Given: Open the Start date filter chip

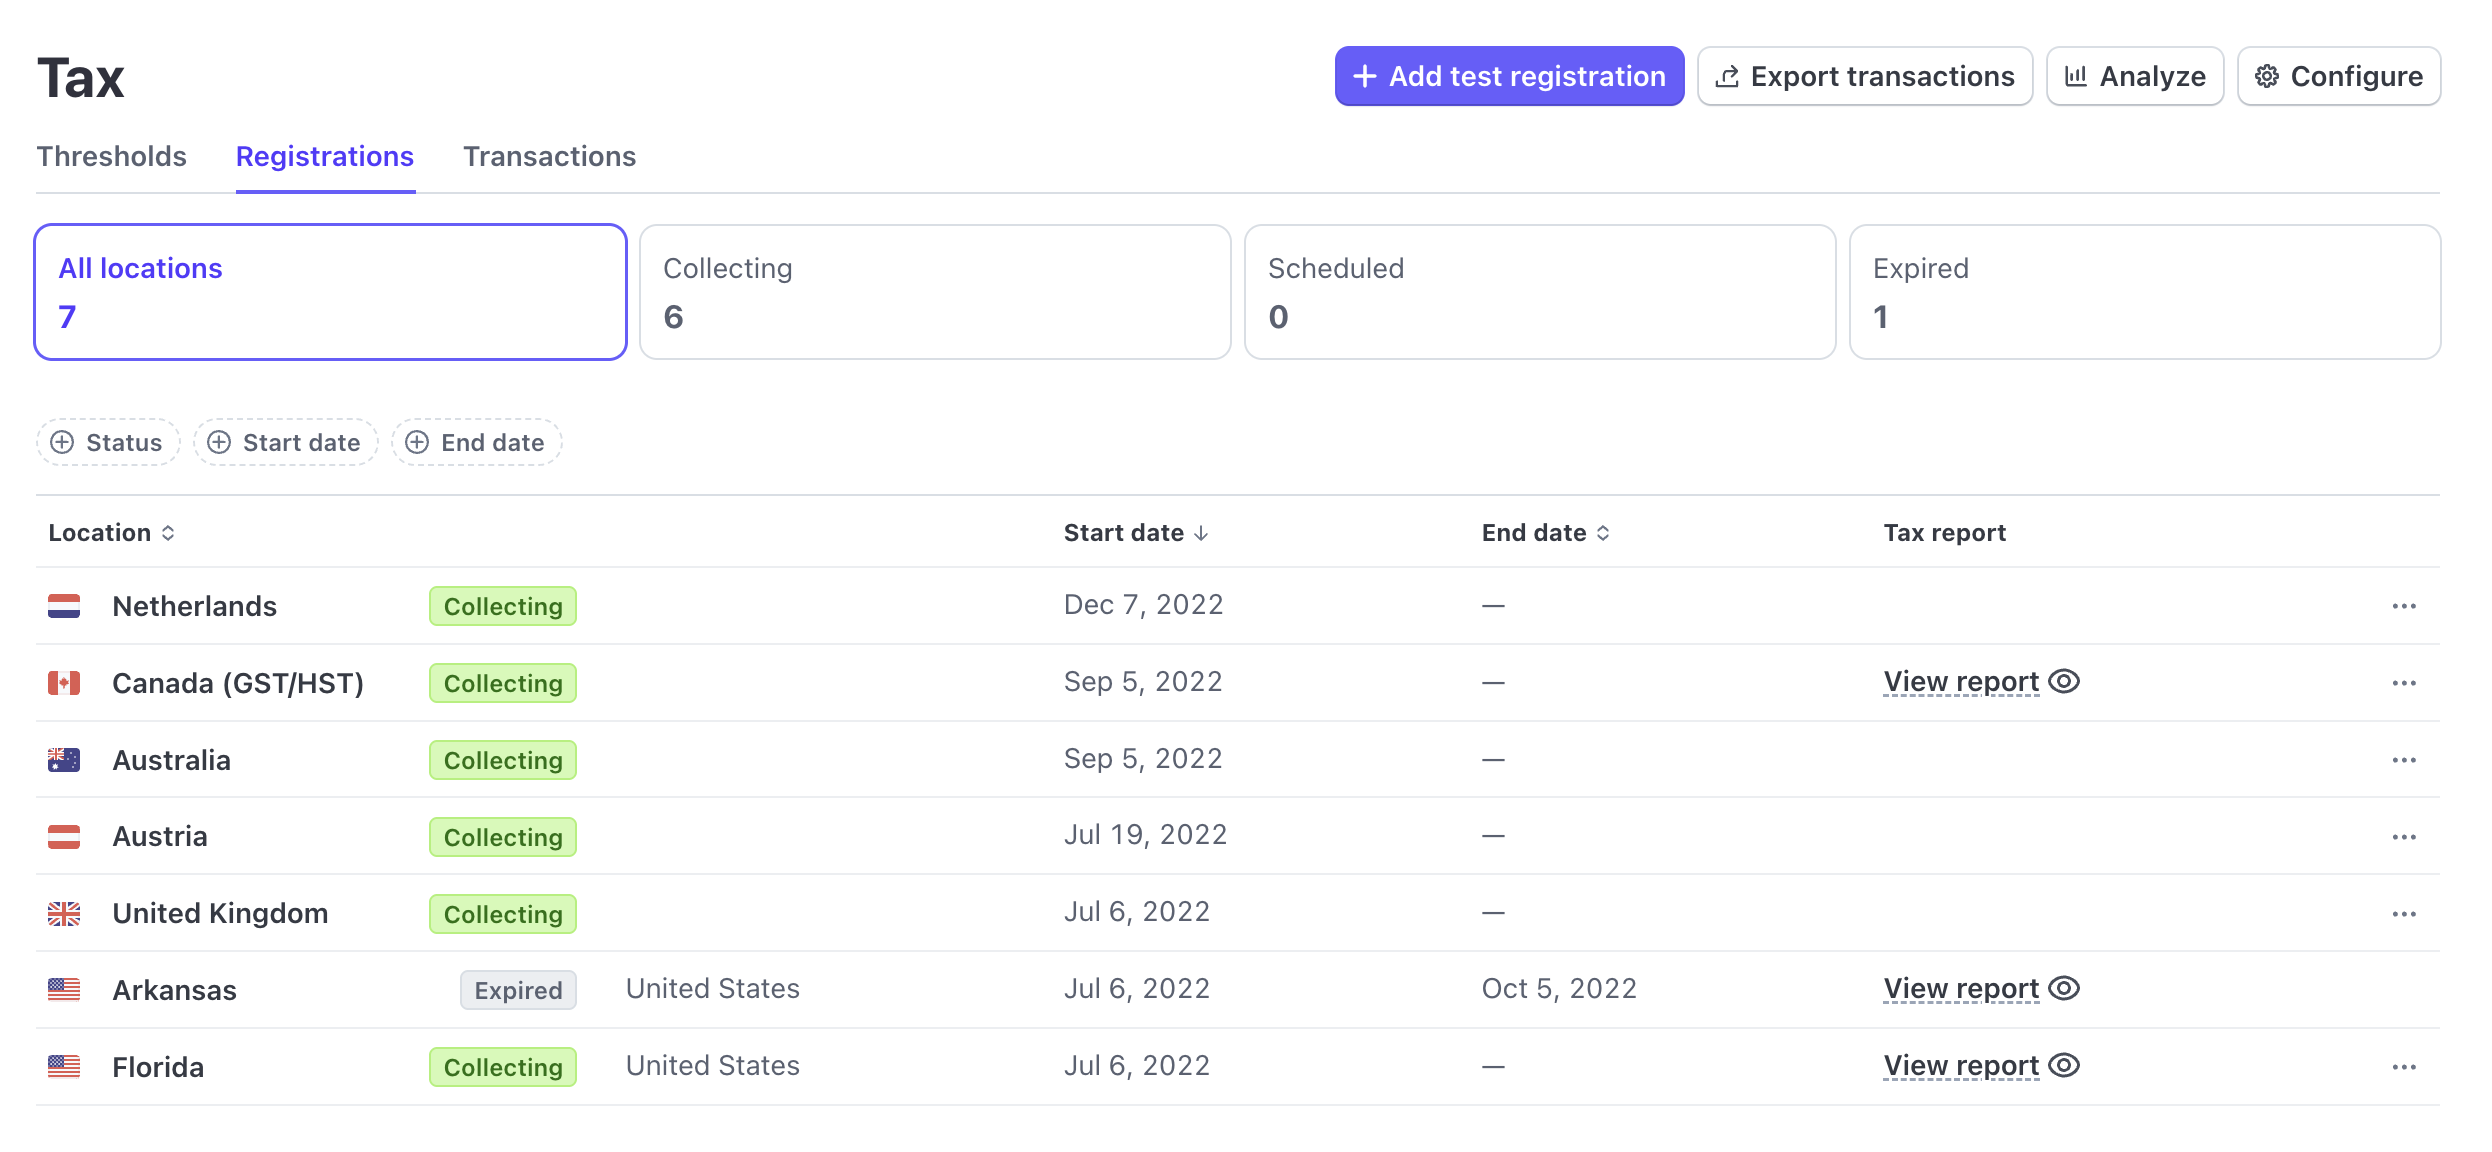Looking at the screenshot, I should [286, 442].
